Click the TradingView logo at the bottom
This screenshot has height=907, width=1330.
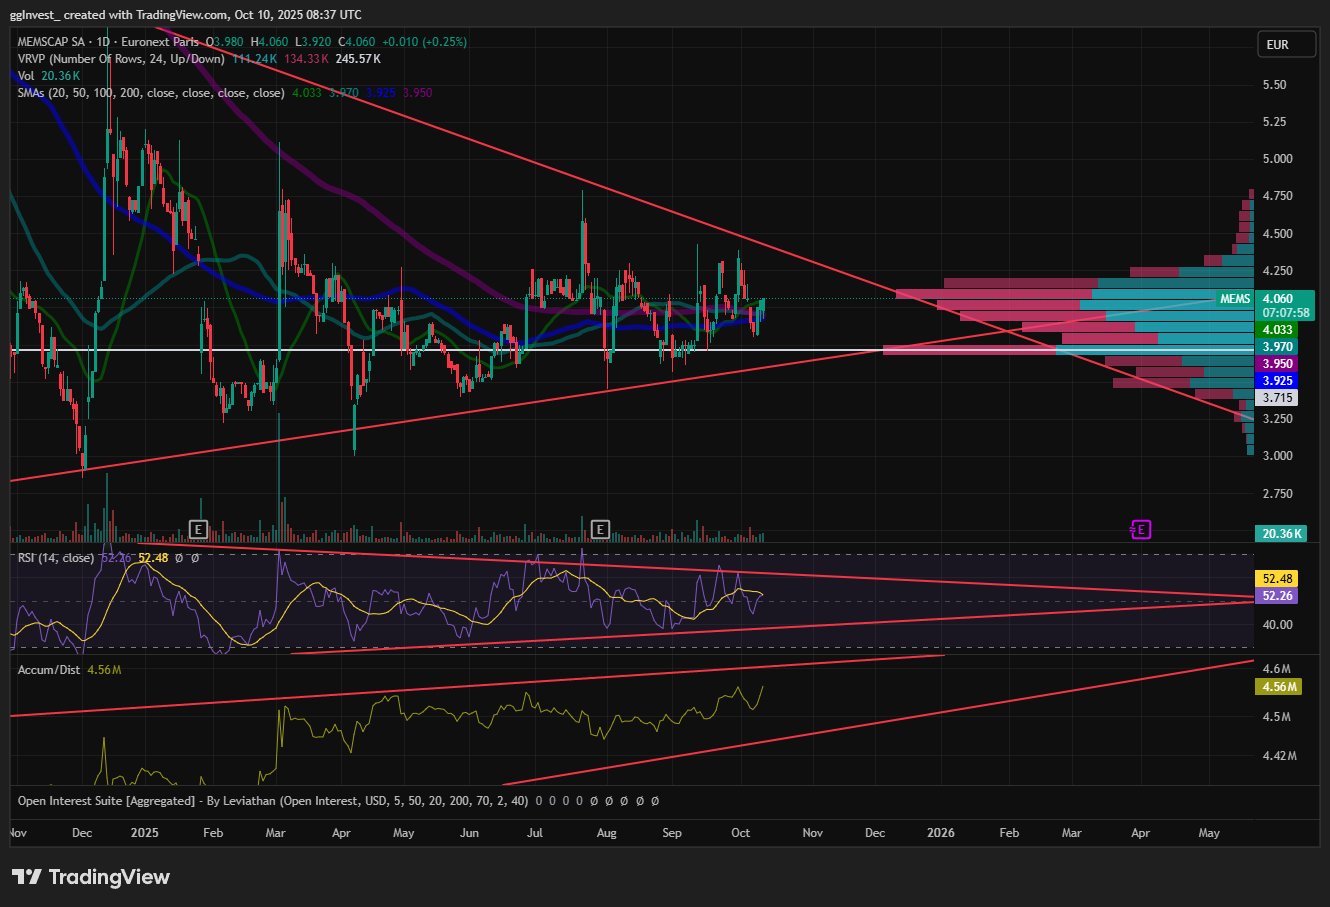91,877
